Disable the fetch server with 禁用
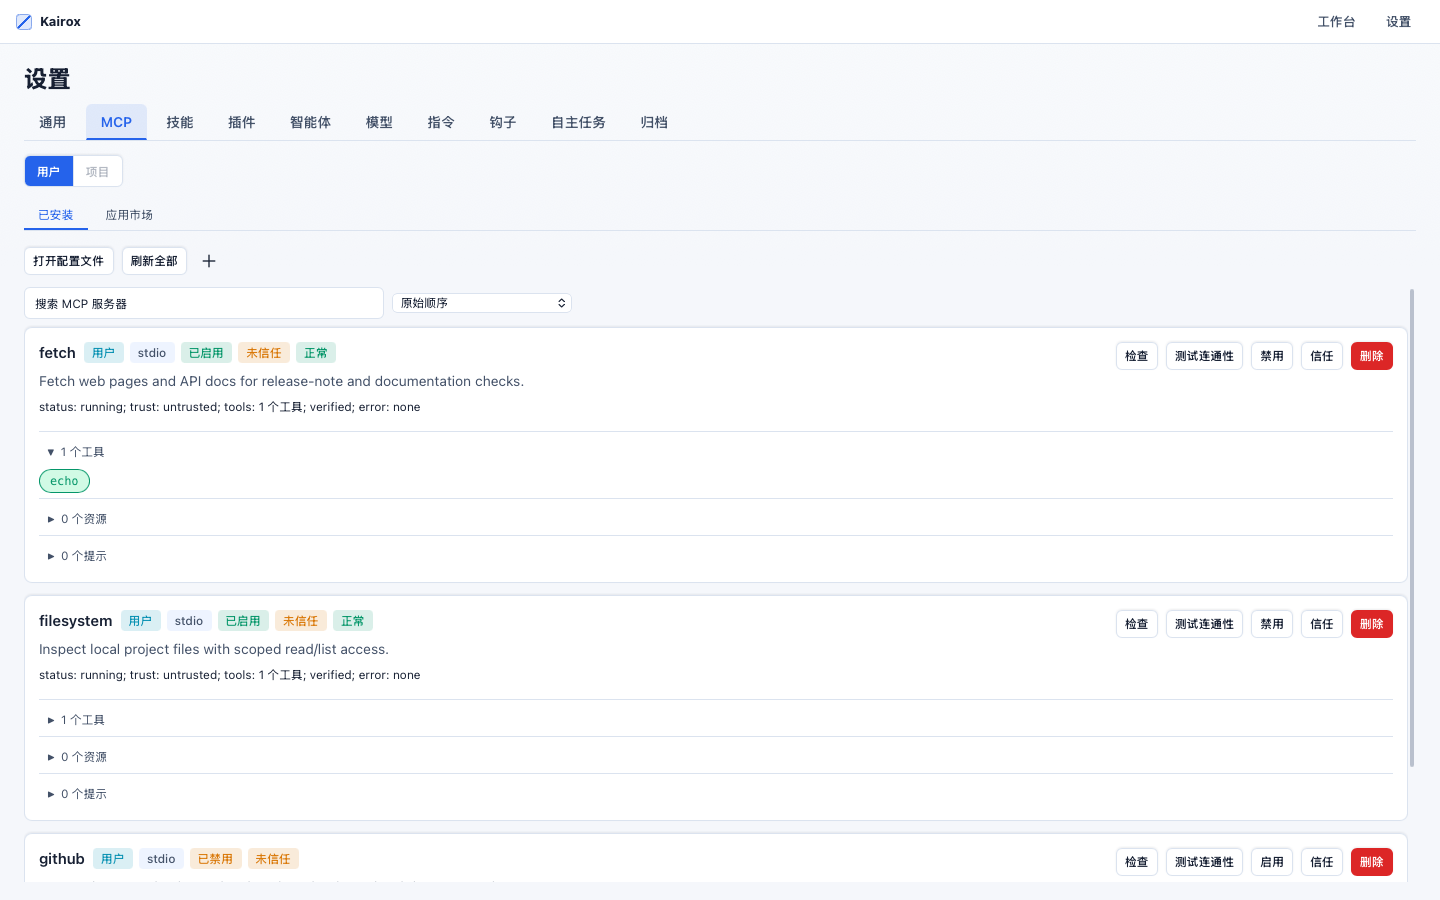Image resolution: width=1440 pixels, height=900 pixels. click(x=1272, y=356)
